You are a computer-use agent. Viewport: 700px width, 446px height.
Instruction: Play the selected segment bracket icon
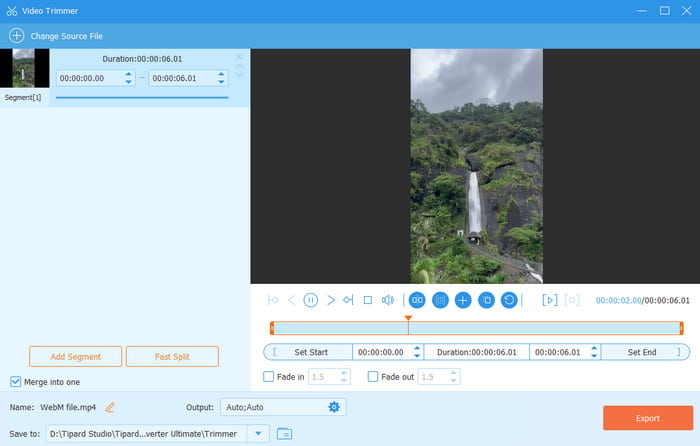click(x=550, y=300)
